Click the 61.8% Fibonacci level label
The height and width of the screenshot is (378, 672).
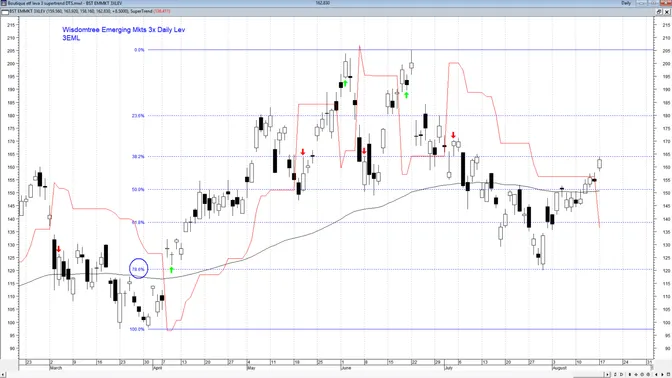[138, 222]
